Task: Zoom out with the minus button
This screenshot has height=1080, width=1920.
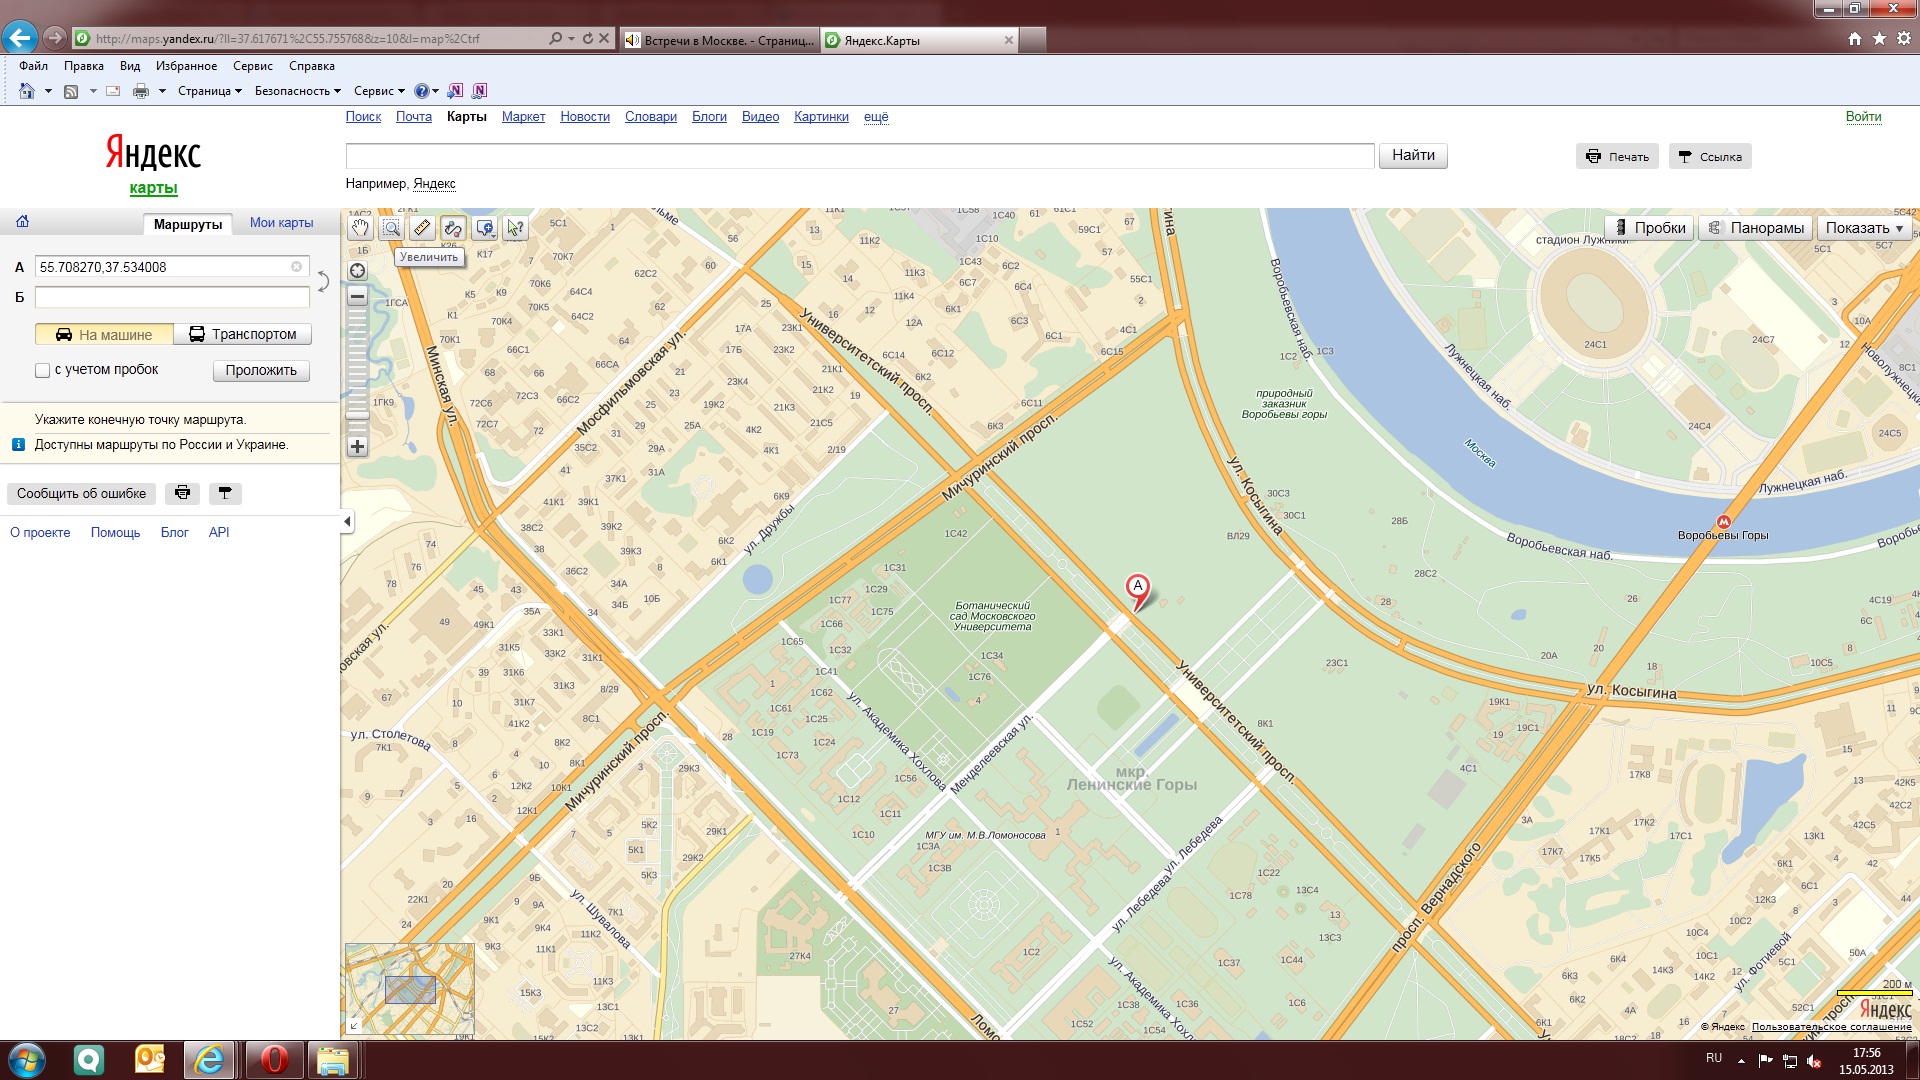Action: (x=357, y=296)
